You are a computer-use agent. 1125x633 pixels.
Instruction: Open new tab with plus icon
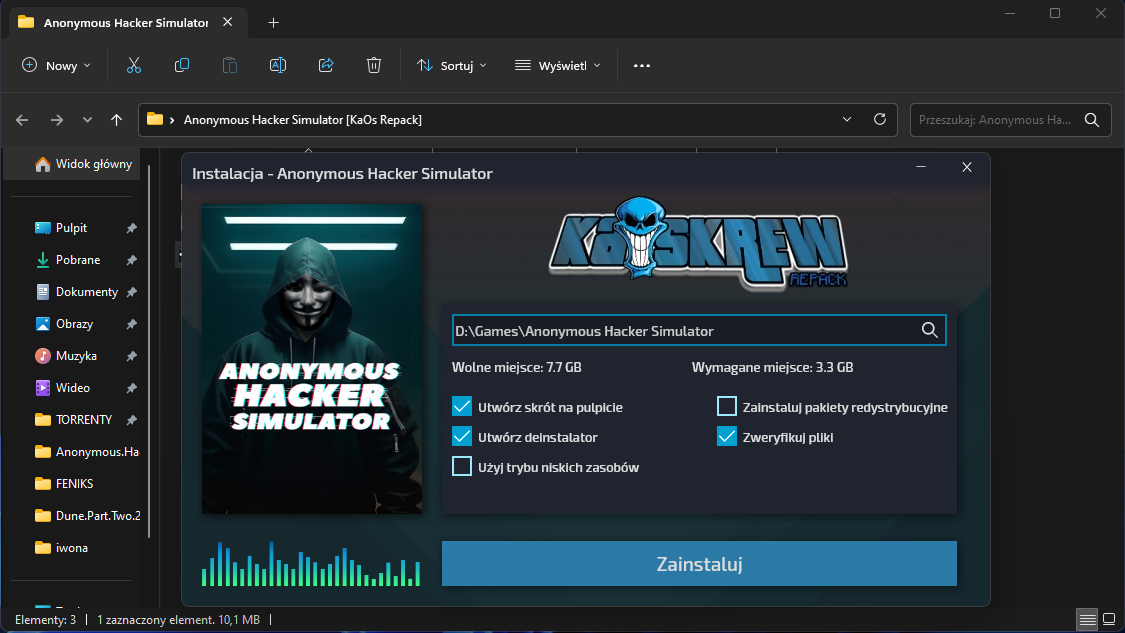273,23
